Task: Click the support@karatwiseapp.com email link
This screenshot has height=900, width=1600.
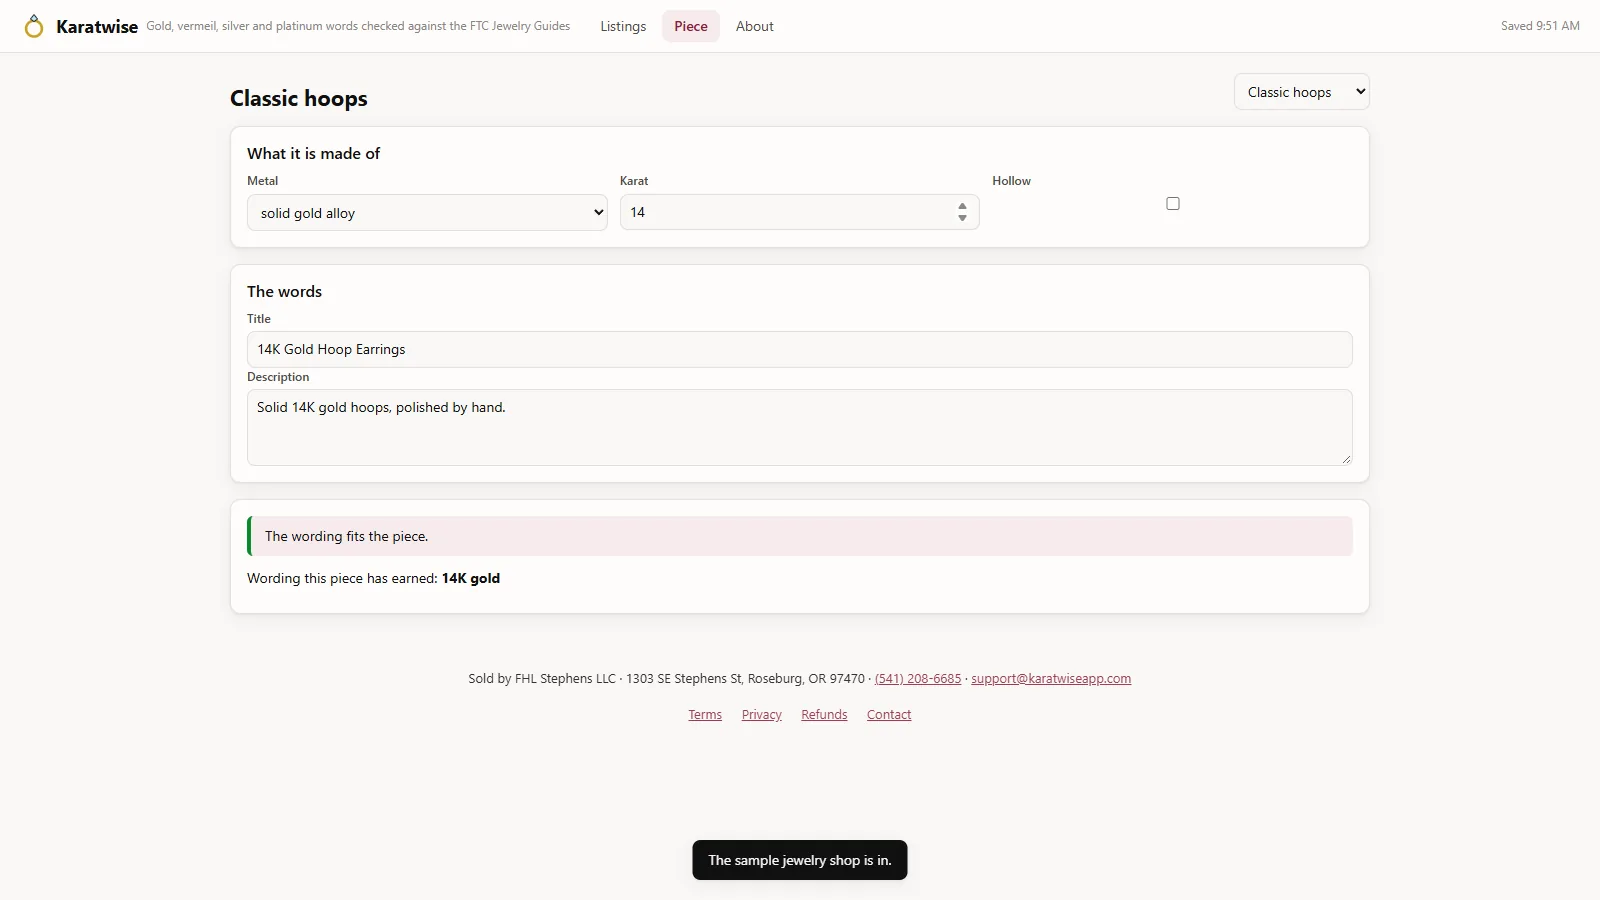Action: (1051, 678)
